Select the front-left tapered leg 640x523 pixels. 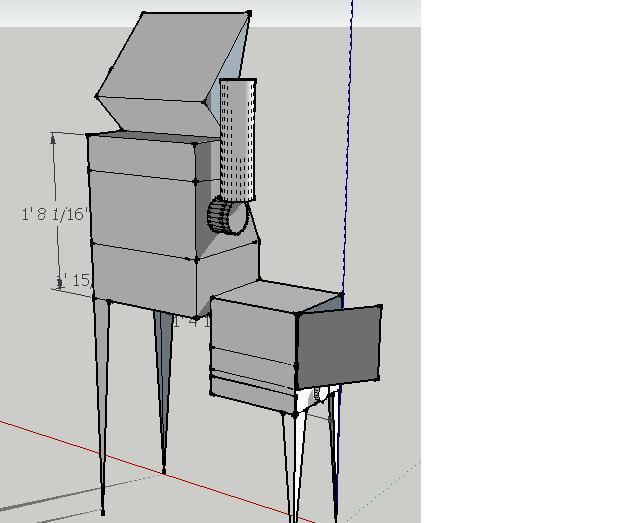(x=102, y=400)
